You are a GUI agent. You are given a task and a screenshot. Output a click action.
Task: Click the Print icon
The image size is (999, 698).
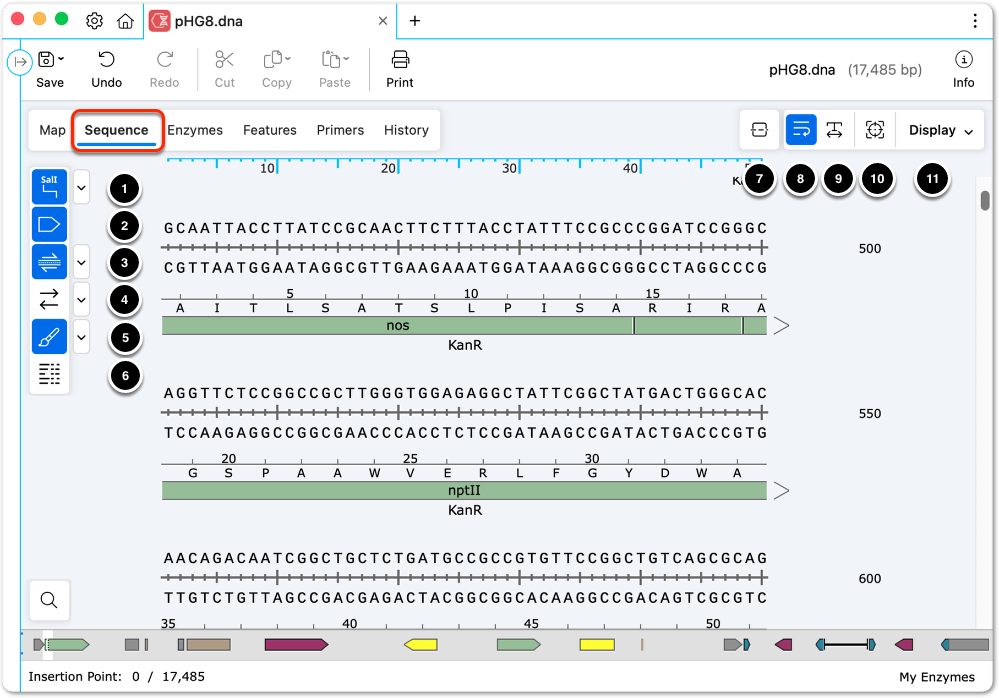[400, 60]
